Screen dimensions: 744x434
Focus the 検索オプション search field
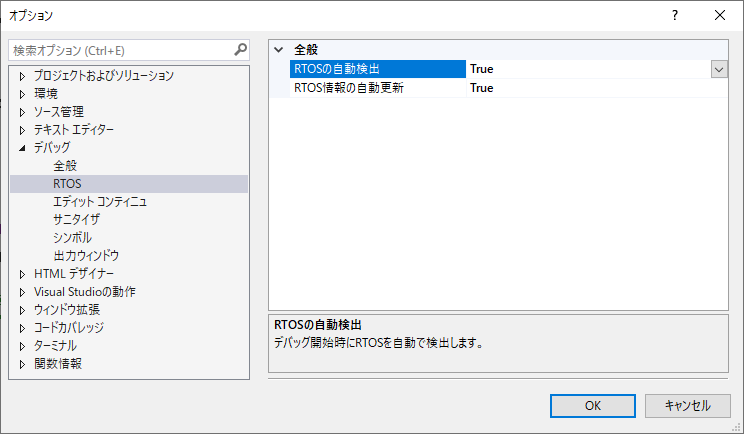(x=120, y=49)
